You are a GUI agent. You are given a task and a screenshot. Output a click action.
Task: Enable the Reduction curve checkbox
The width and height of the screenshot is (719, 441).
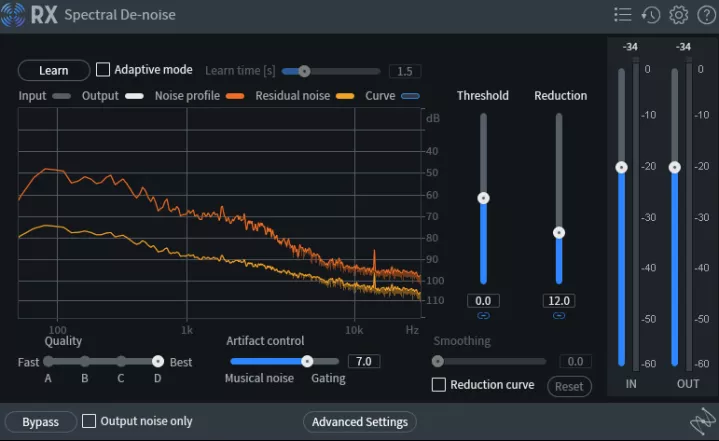tap(439, 385)
